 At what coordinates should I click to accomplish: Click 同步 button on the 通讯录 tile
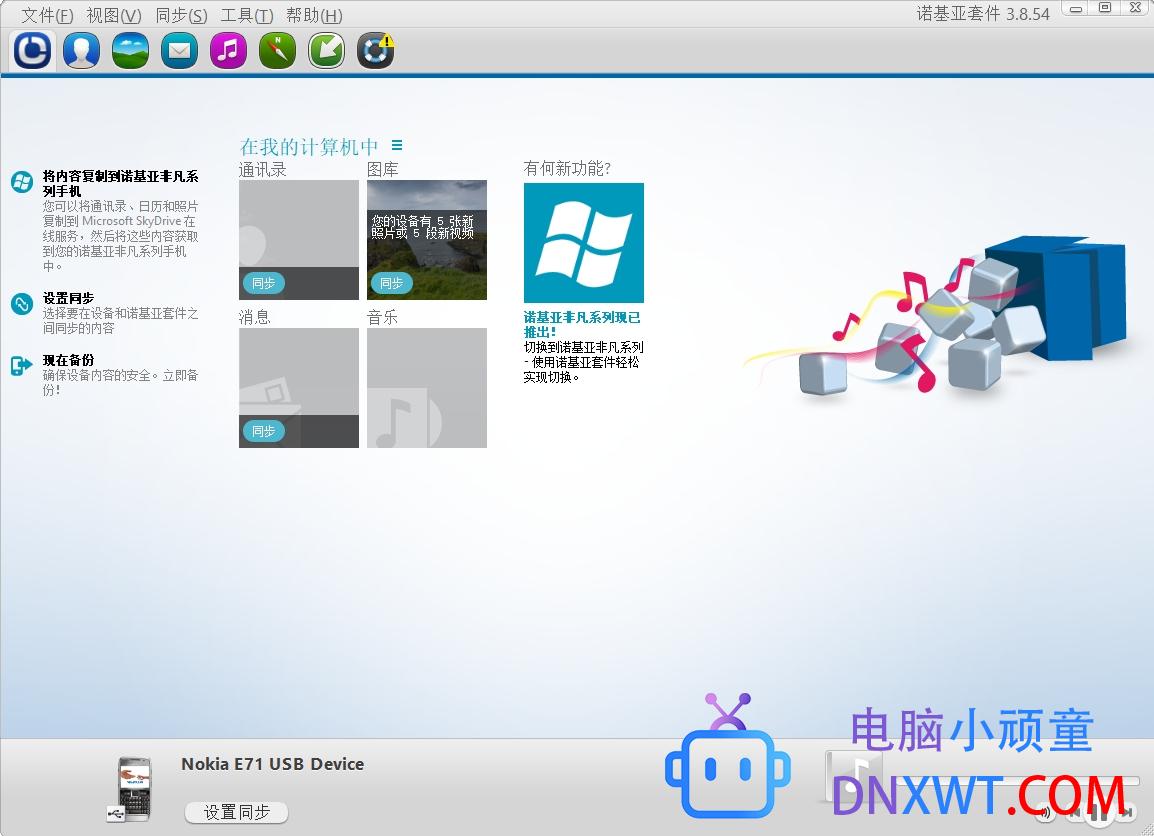pyautogui.click(x=263, y=283)
